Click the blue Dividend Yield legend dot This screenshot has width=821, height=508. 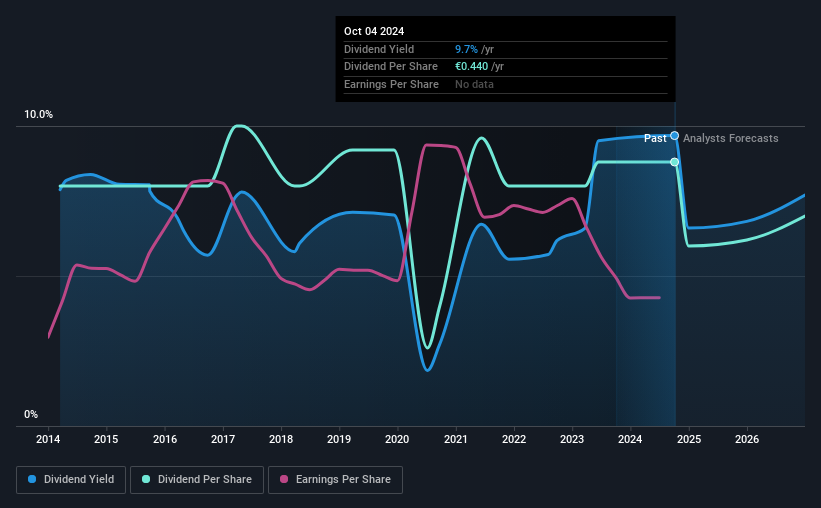(32, 479)
